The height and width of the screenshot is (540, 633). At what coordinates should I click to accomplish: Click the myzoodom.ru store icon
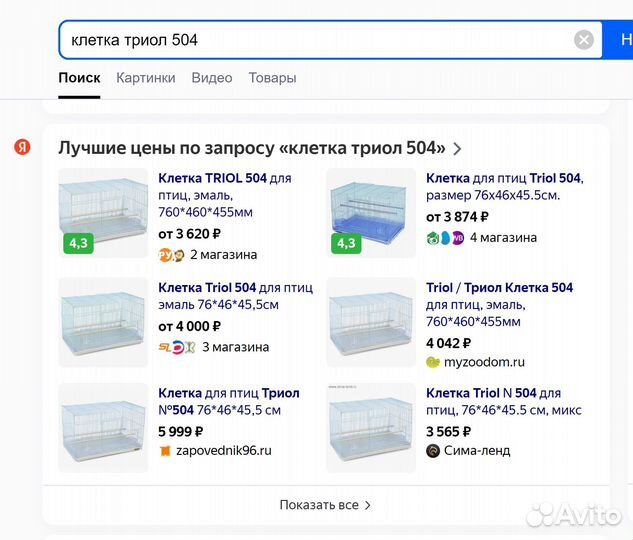[x=433, y=362]
